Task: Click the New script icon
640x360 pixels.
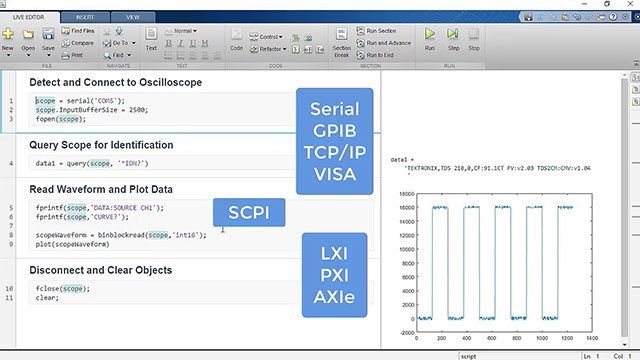Action: [8, 34]
